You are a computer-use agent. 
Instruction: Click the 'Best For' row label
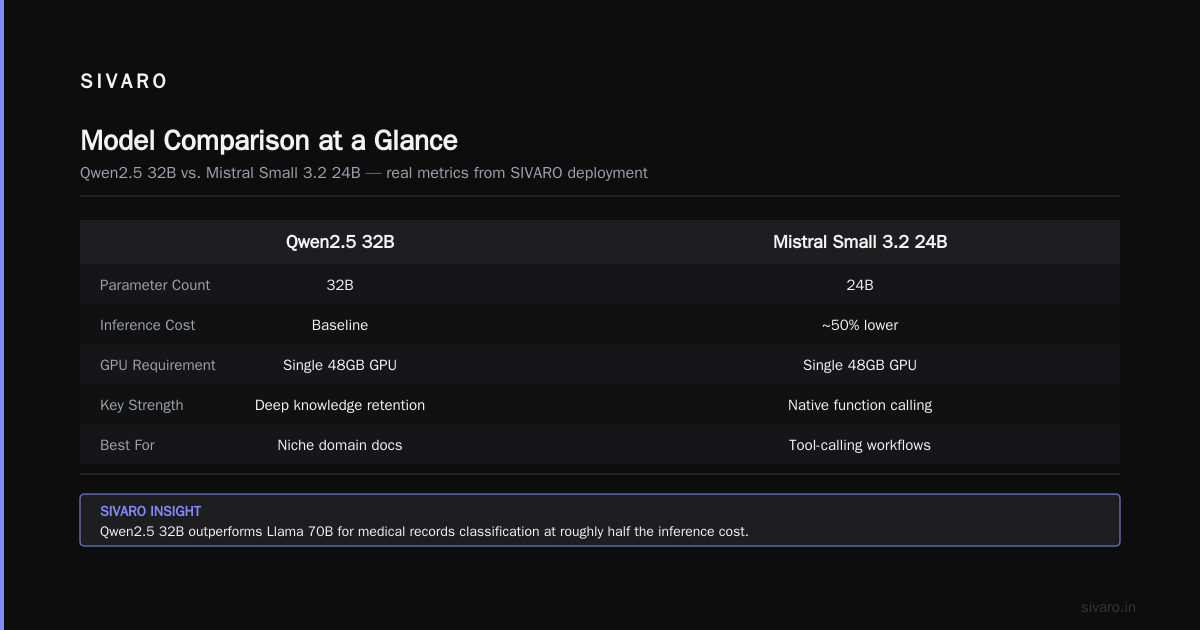(127, 445)
